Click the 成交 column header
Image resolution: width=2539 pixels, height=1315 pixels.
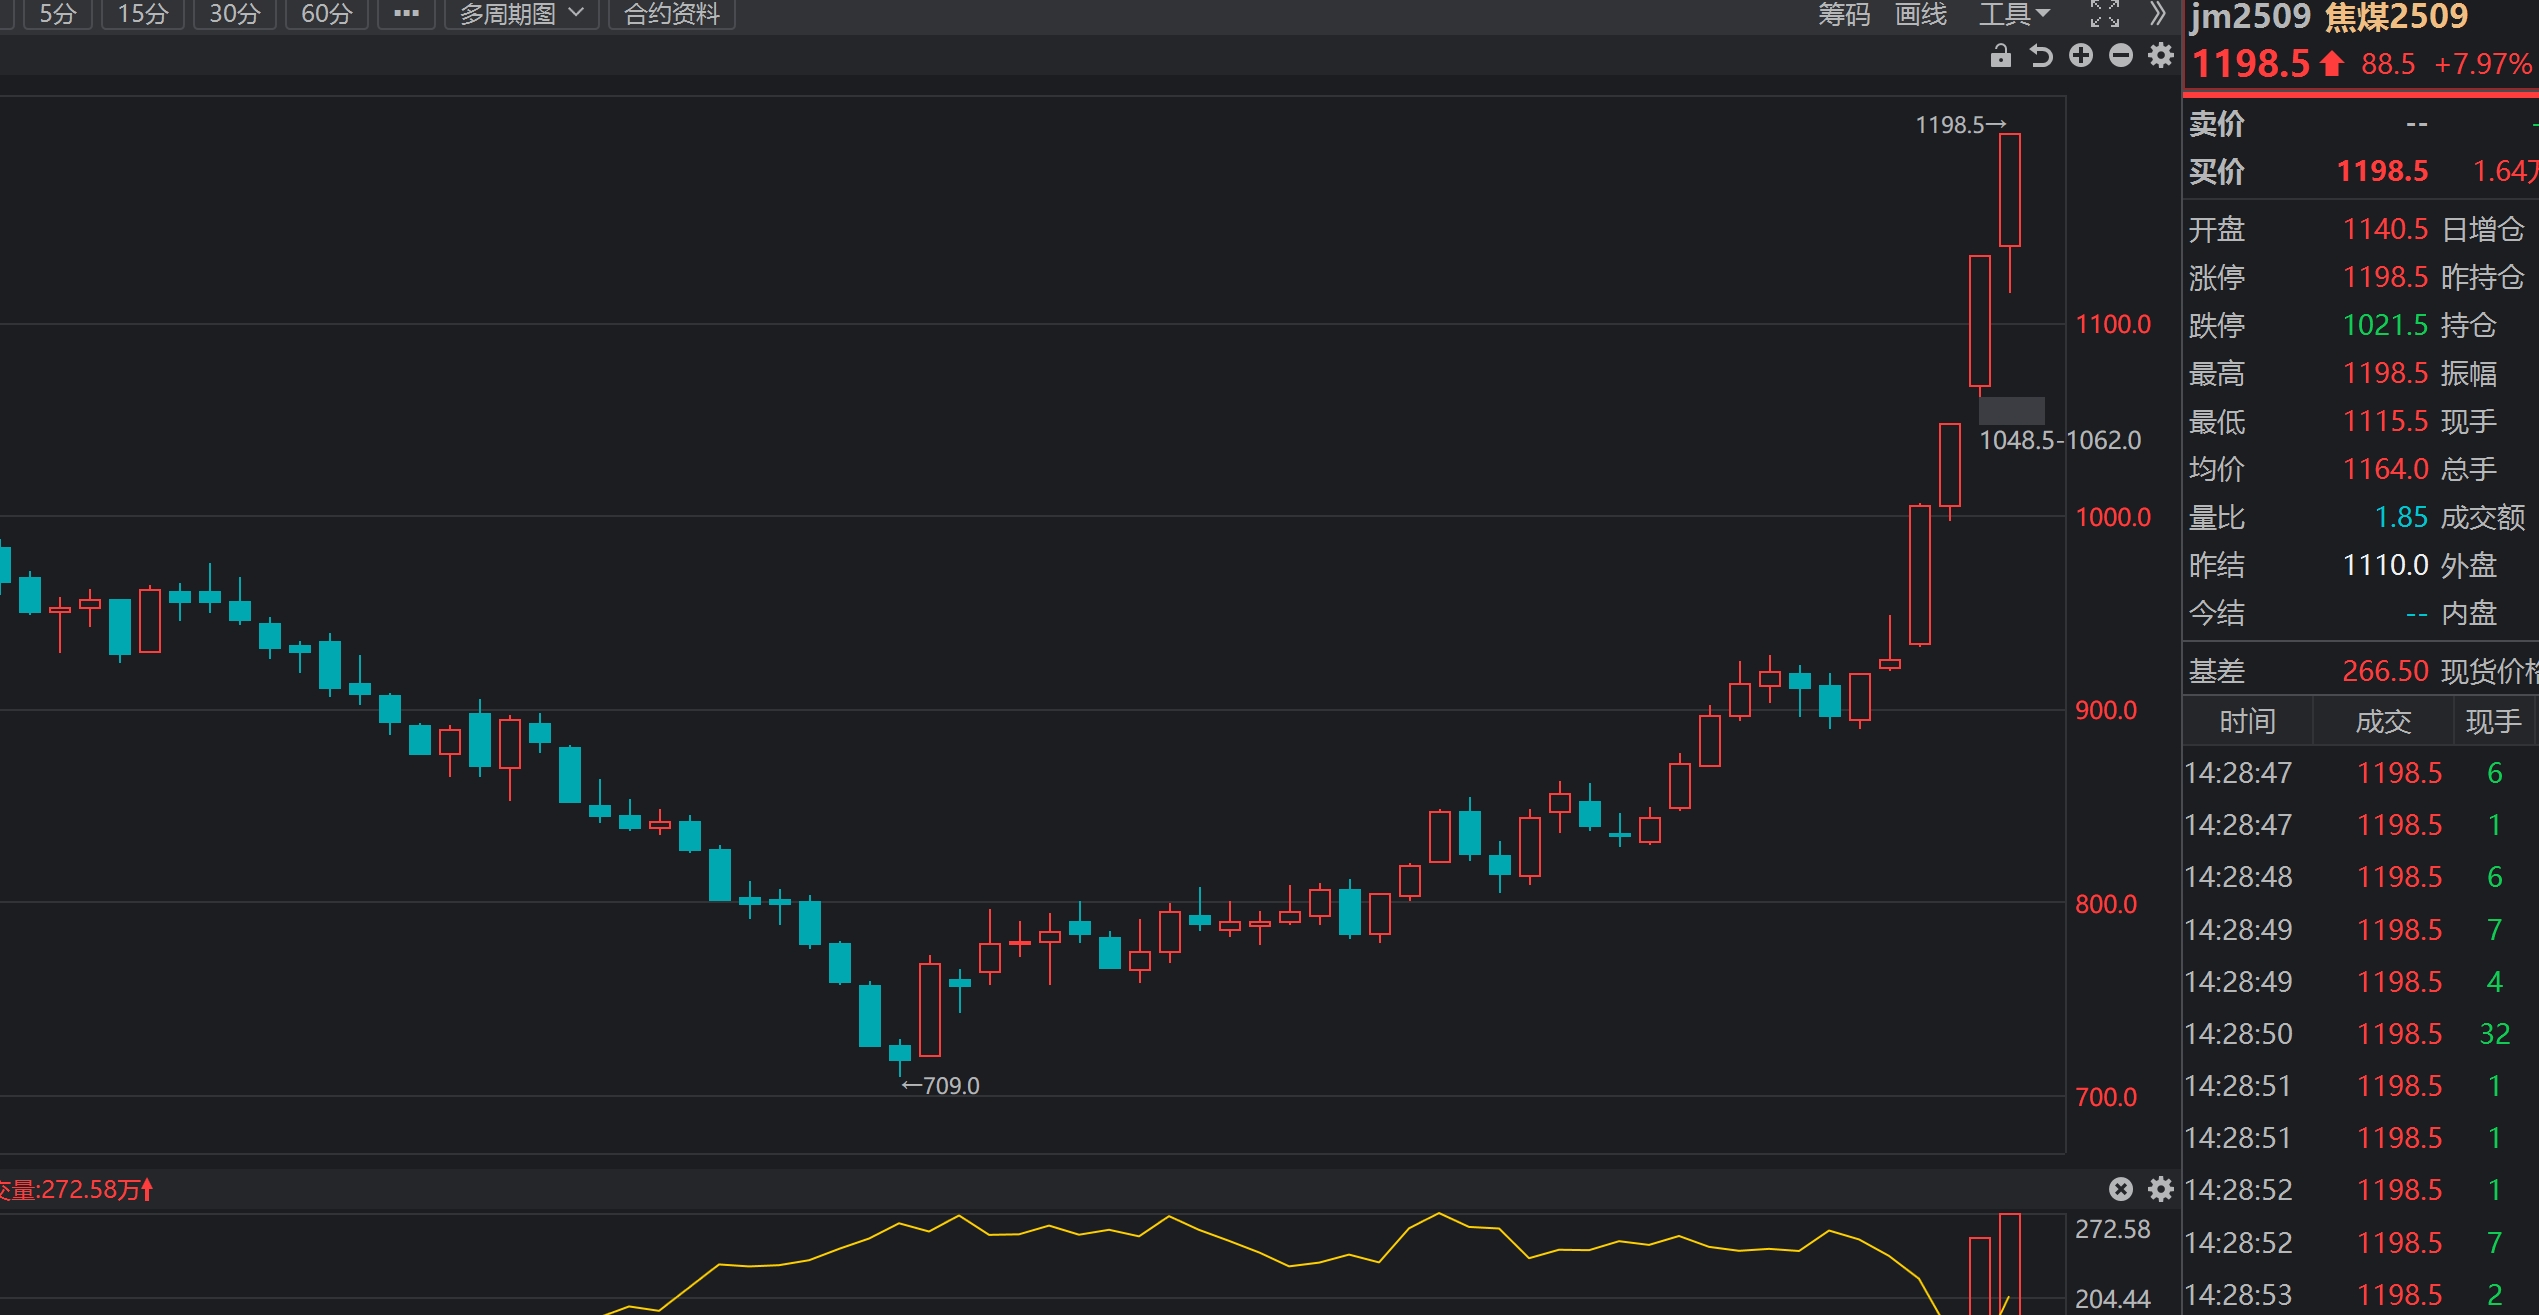pos(2383,721)
